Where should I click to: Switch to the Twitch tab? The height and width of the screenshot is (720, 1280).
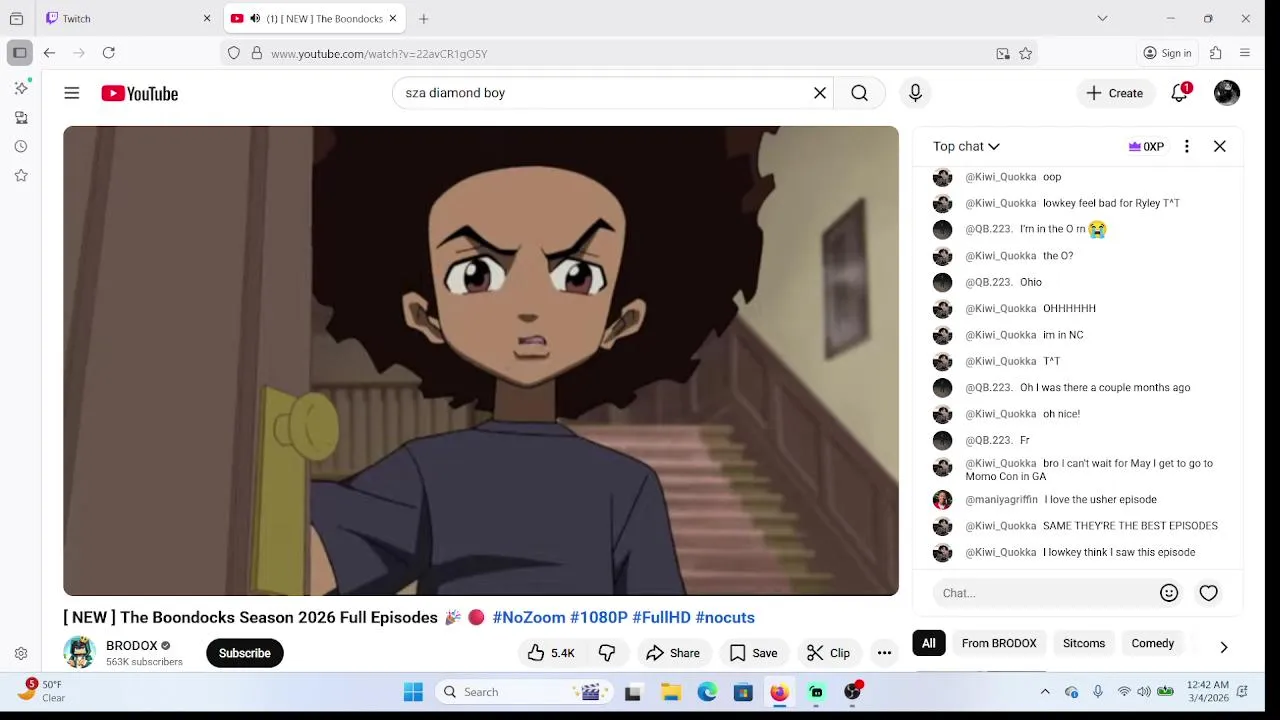coord(129,18)
